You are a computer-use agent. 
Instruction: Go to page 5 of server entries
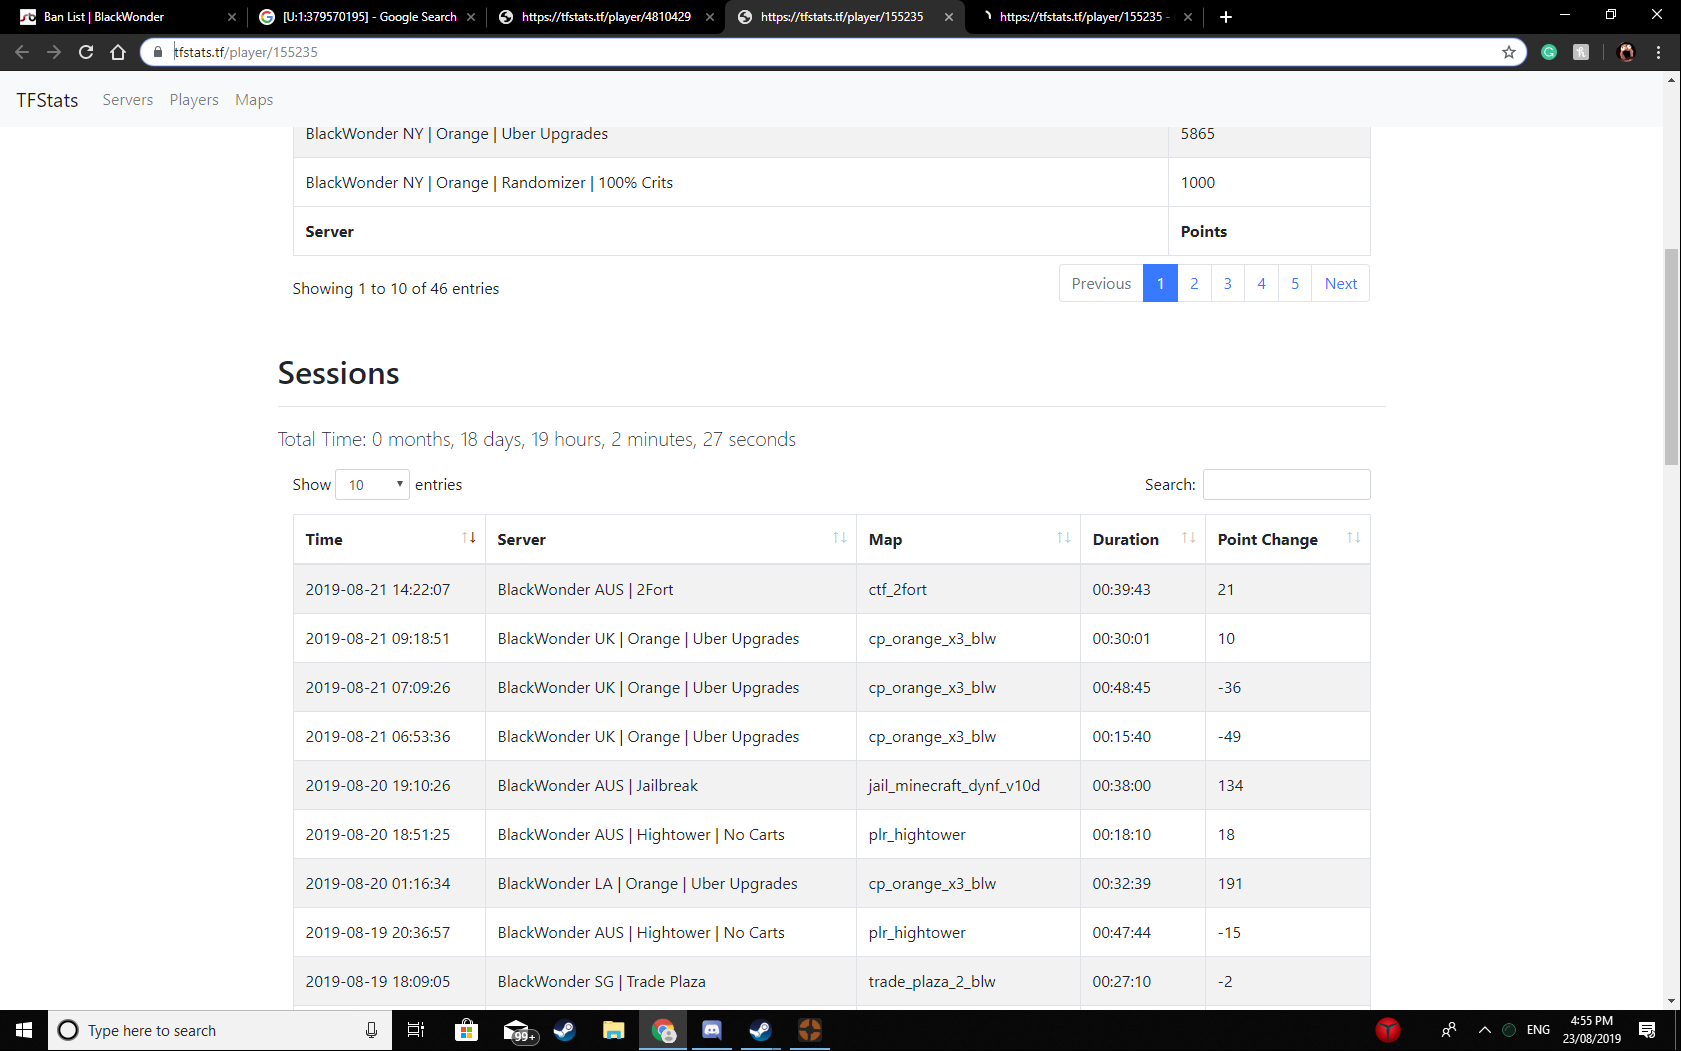pos(1295,284)
